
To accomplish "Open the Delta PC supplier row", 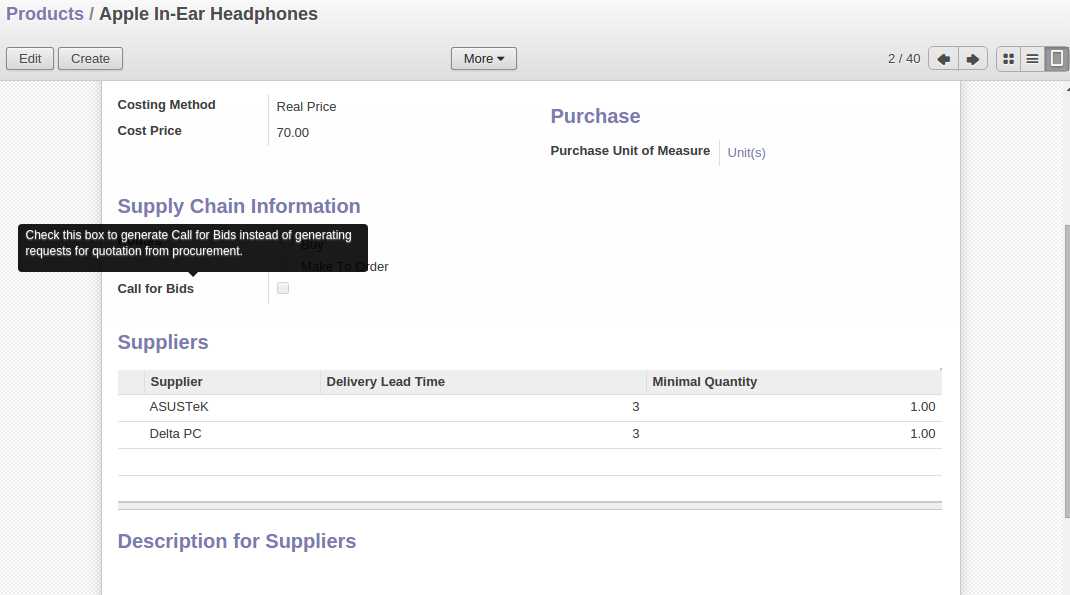I will (x=176, y=434).
